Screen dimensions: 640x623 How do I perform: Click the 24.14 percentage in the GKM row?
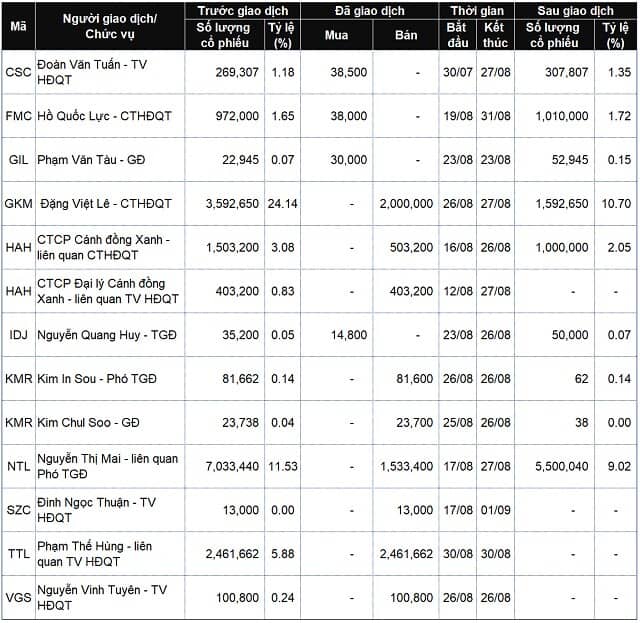click(x=282, y=203)
